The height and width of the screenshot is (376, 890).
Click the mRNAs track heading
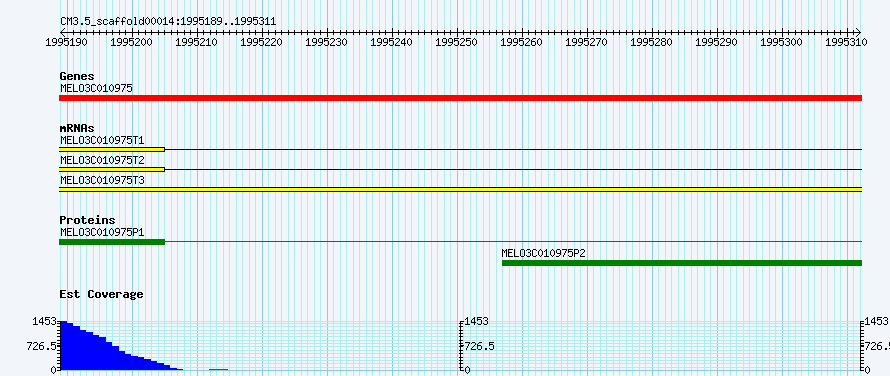pyautogui.click(x=77, y=128)
